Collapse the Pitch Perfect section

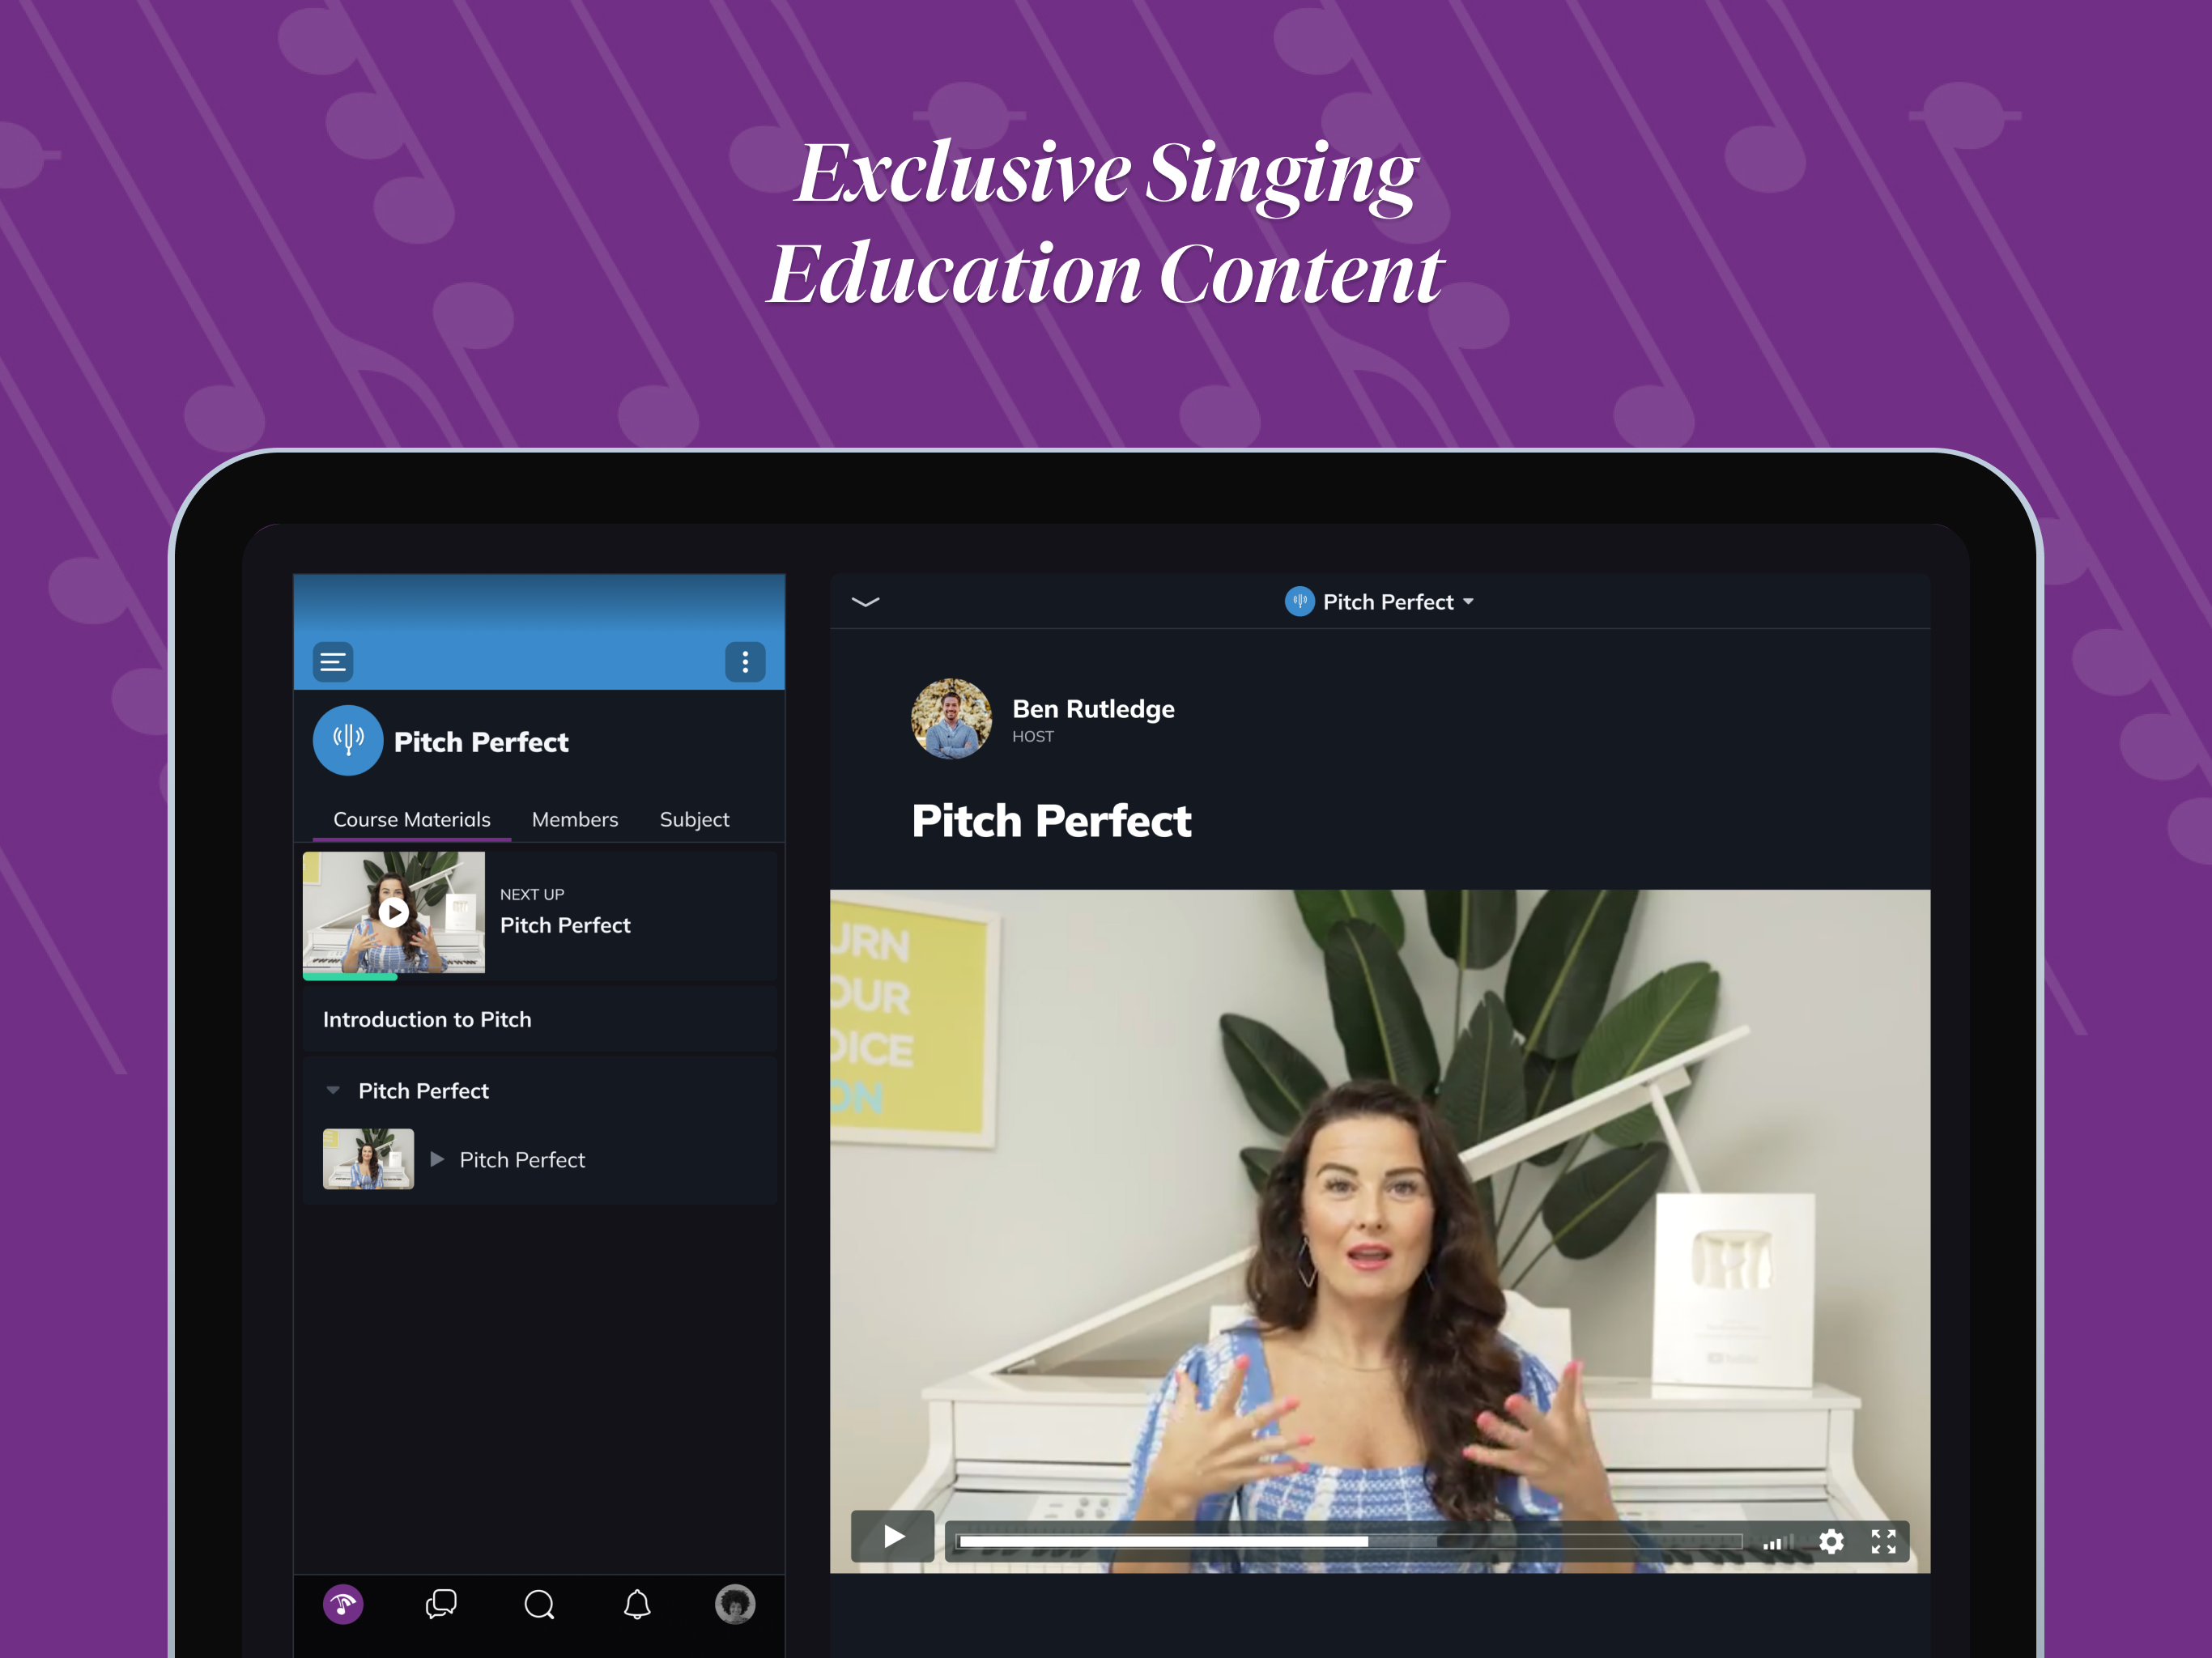click(x=333, y=1090)
